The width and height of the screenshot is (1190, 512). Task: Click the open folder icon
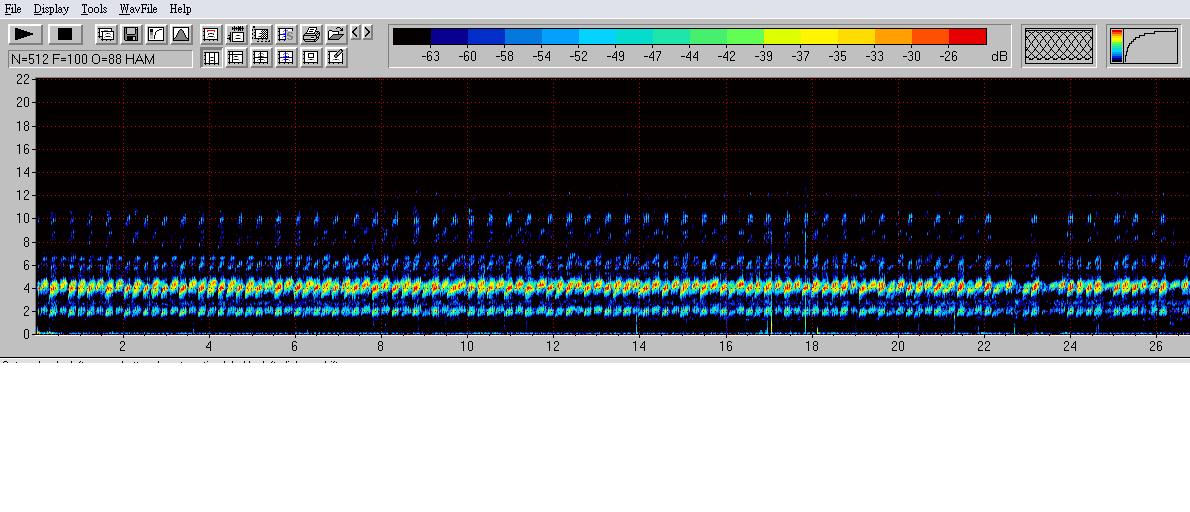pyautogui.click(x=336, y=34)
